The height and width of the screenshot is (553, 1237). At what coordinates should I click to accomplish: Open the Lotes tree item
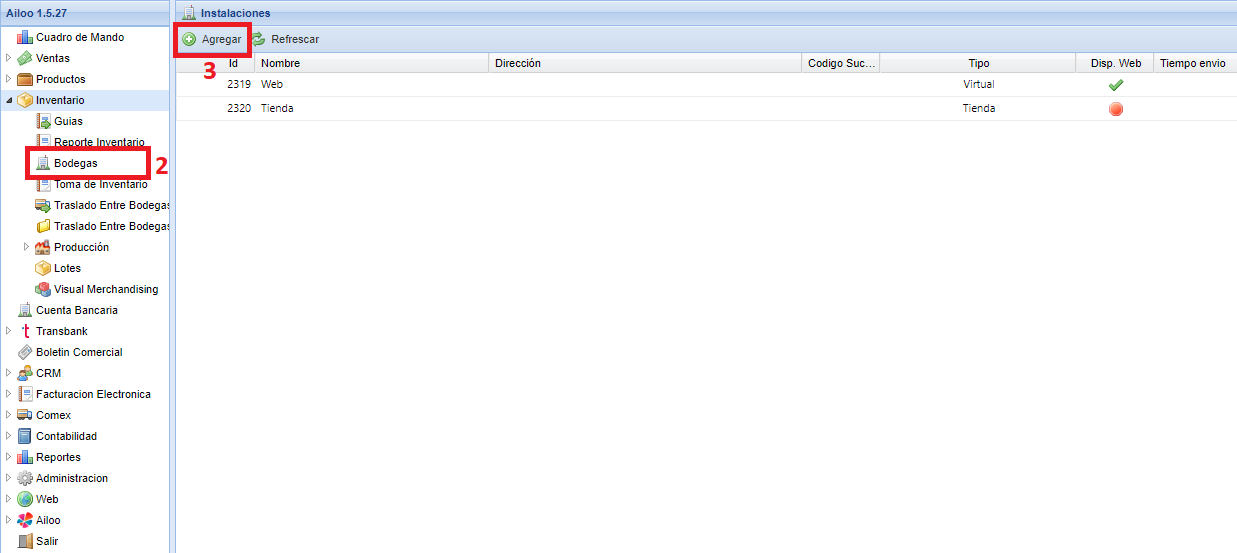tap(68, 268)
